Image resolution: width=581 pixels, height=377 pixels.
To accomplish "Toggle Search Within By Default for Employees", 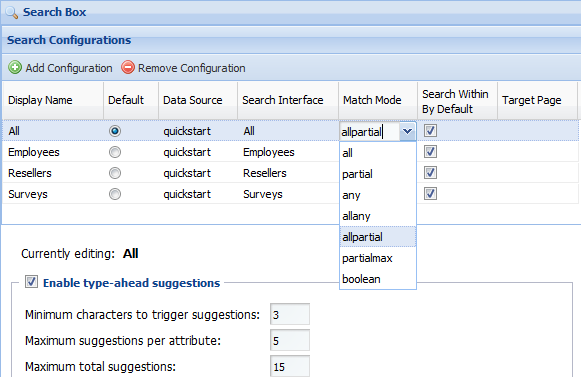I will pyautogui.click(x=430, y=152).
